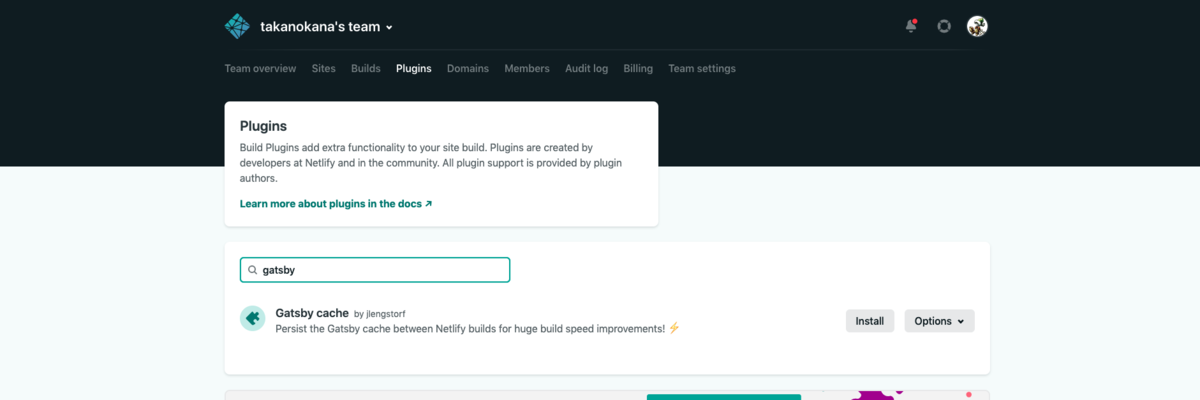Open Team settings tab
Image resolution: width=1200 pixels, height=400 pixels.
click(702, 69)
